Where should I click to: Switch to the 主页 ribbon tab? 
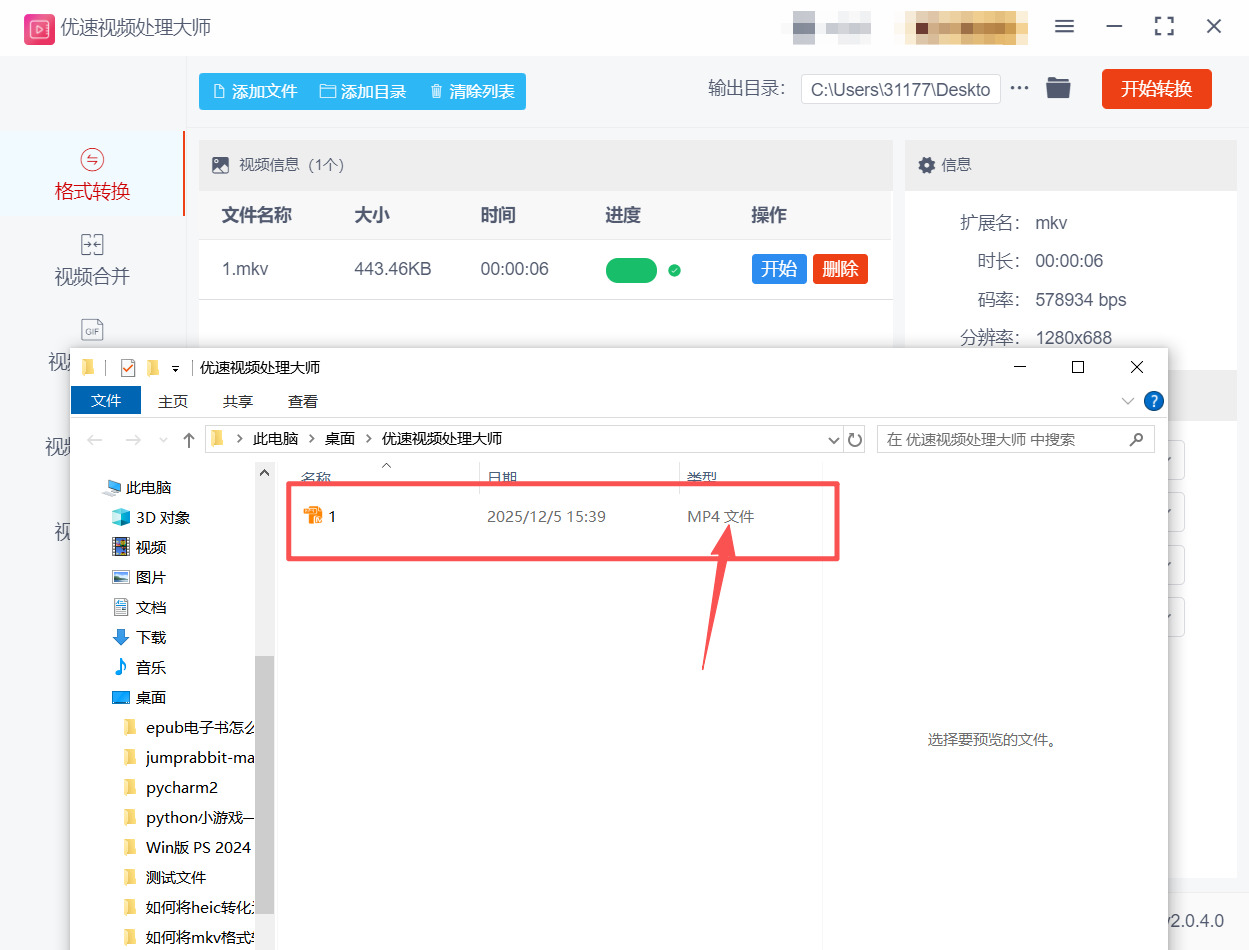pos(172,400)
